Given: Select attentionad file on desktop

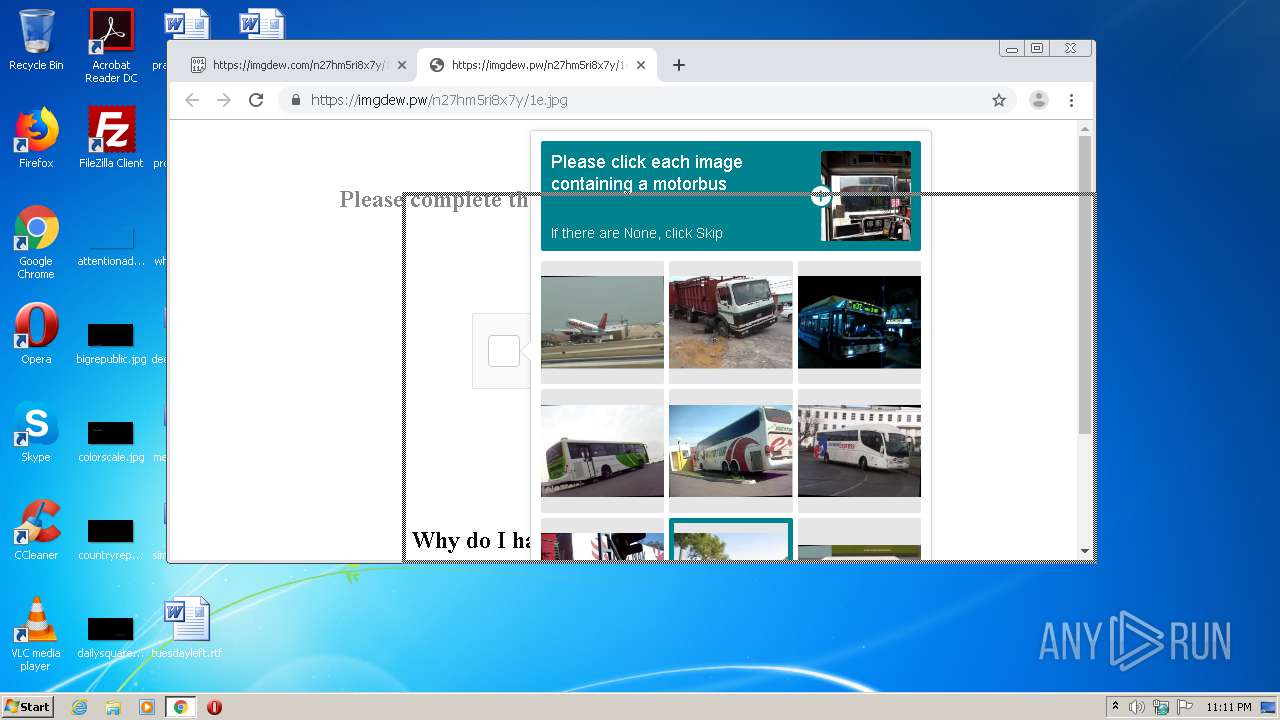Looking at the screenshot, I should coord(111,246).
